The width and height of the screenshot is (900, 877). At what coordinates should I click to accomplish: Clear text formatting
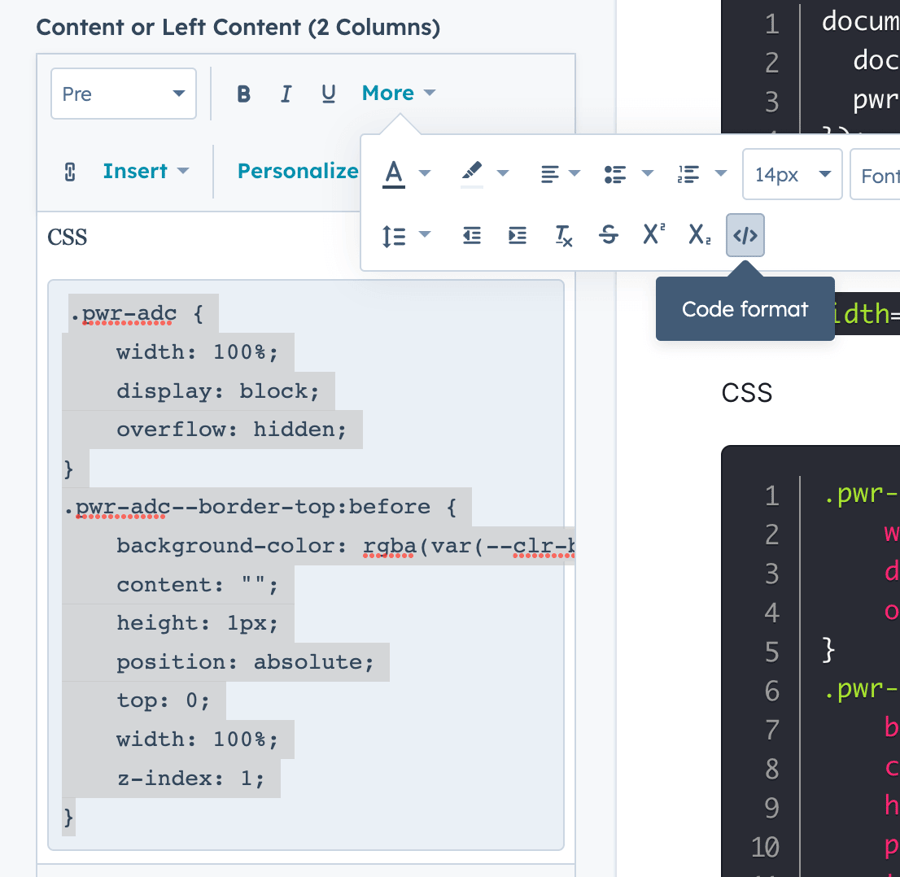click(562, 235)
